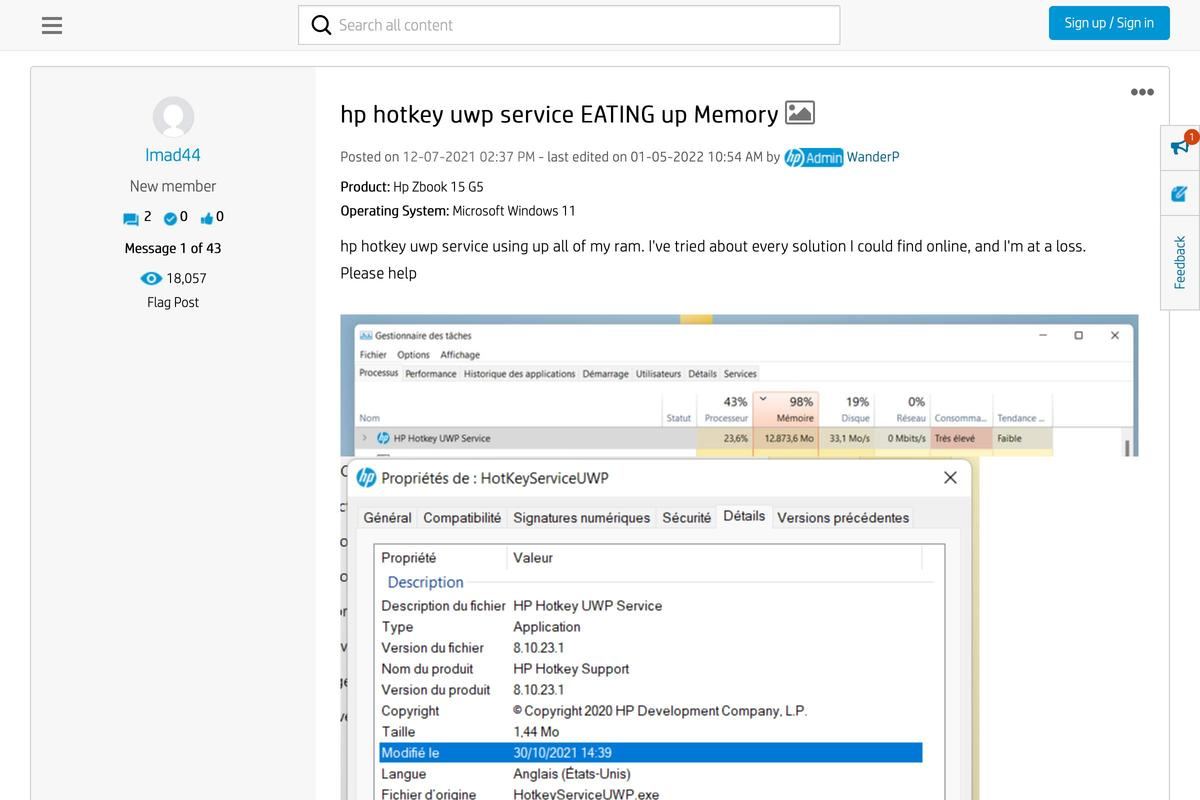Click the Taille property row

(650, 732)
